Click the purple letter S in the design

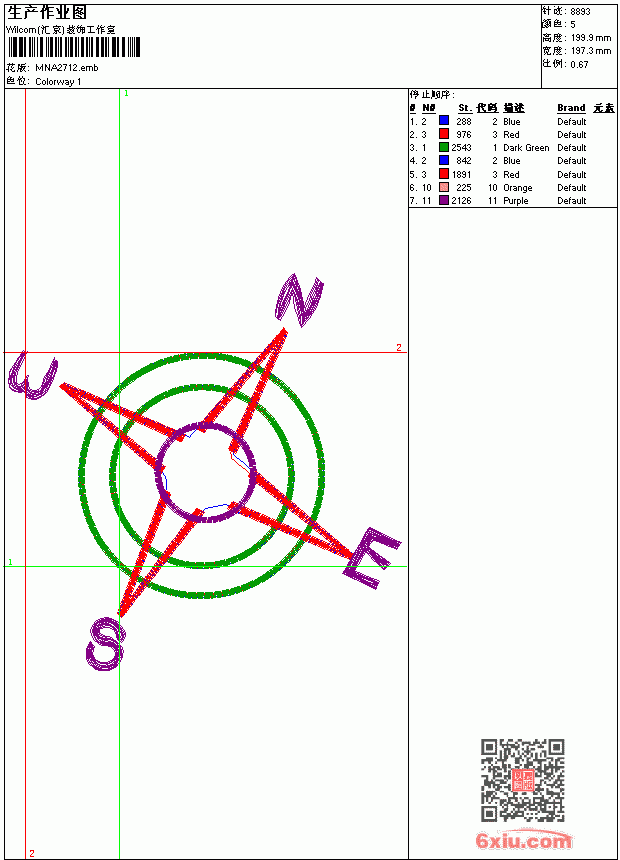[105, 644]
